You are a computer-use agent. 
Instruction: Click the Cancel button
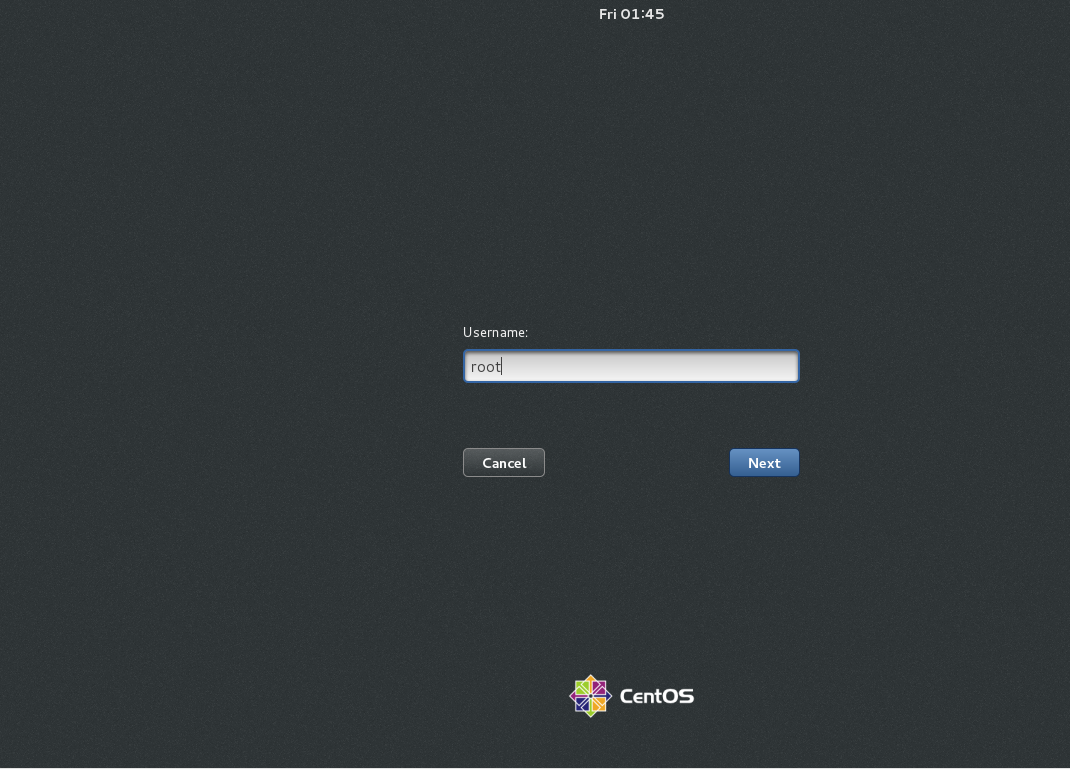504,463
